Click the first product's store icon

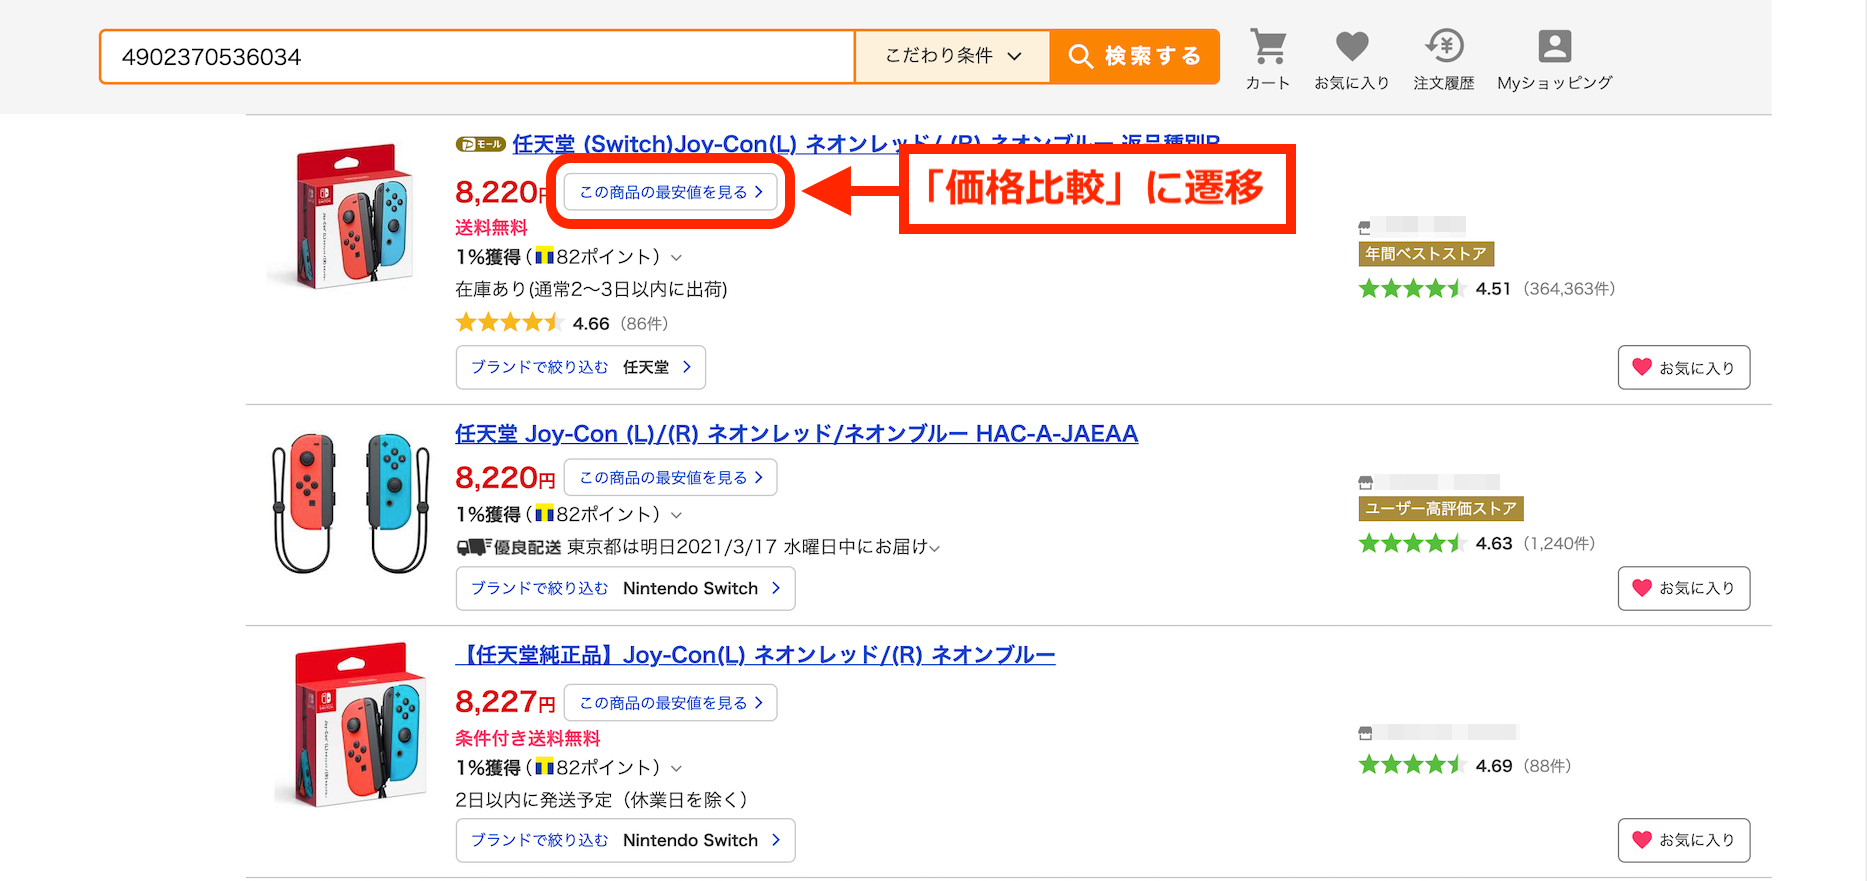coord(1365,227)
